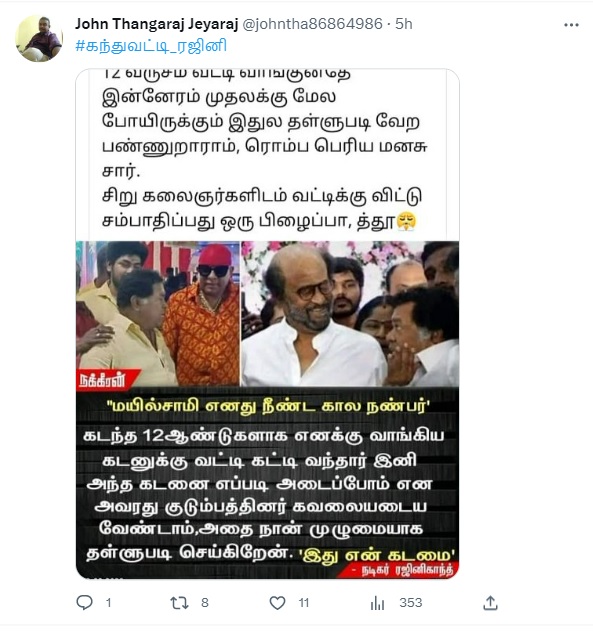593x631 pixels.
Task: Click the reply count showing 1
Action: [x=108, y=603]
